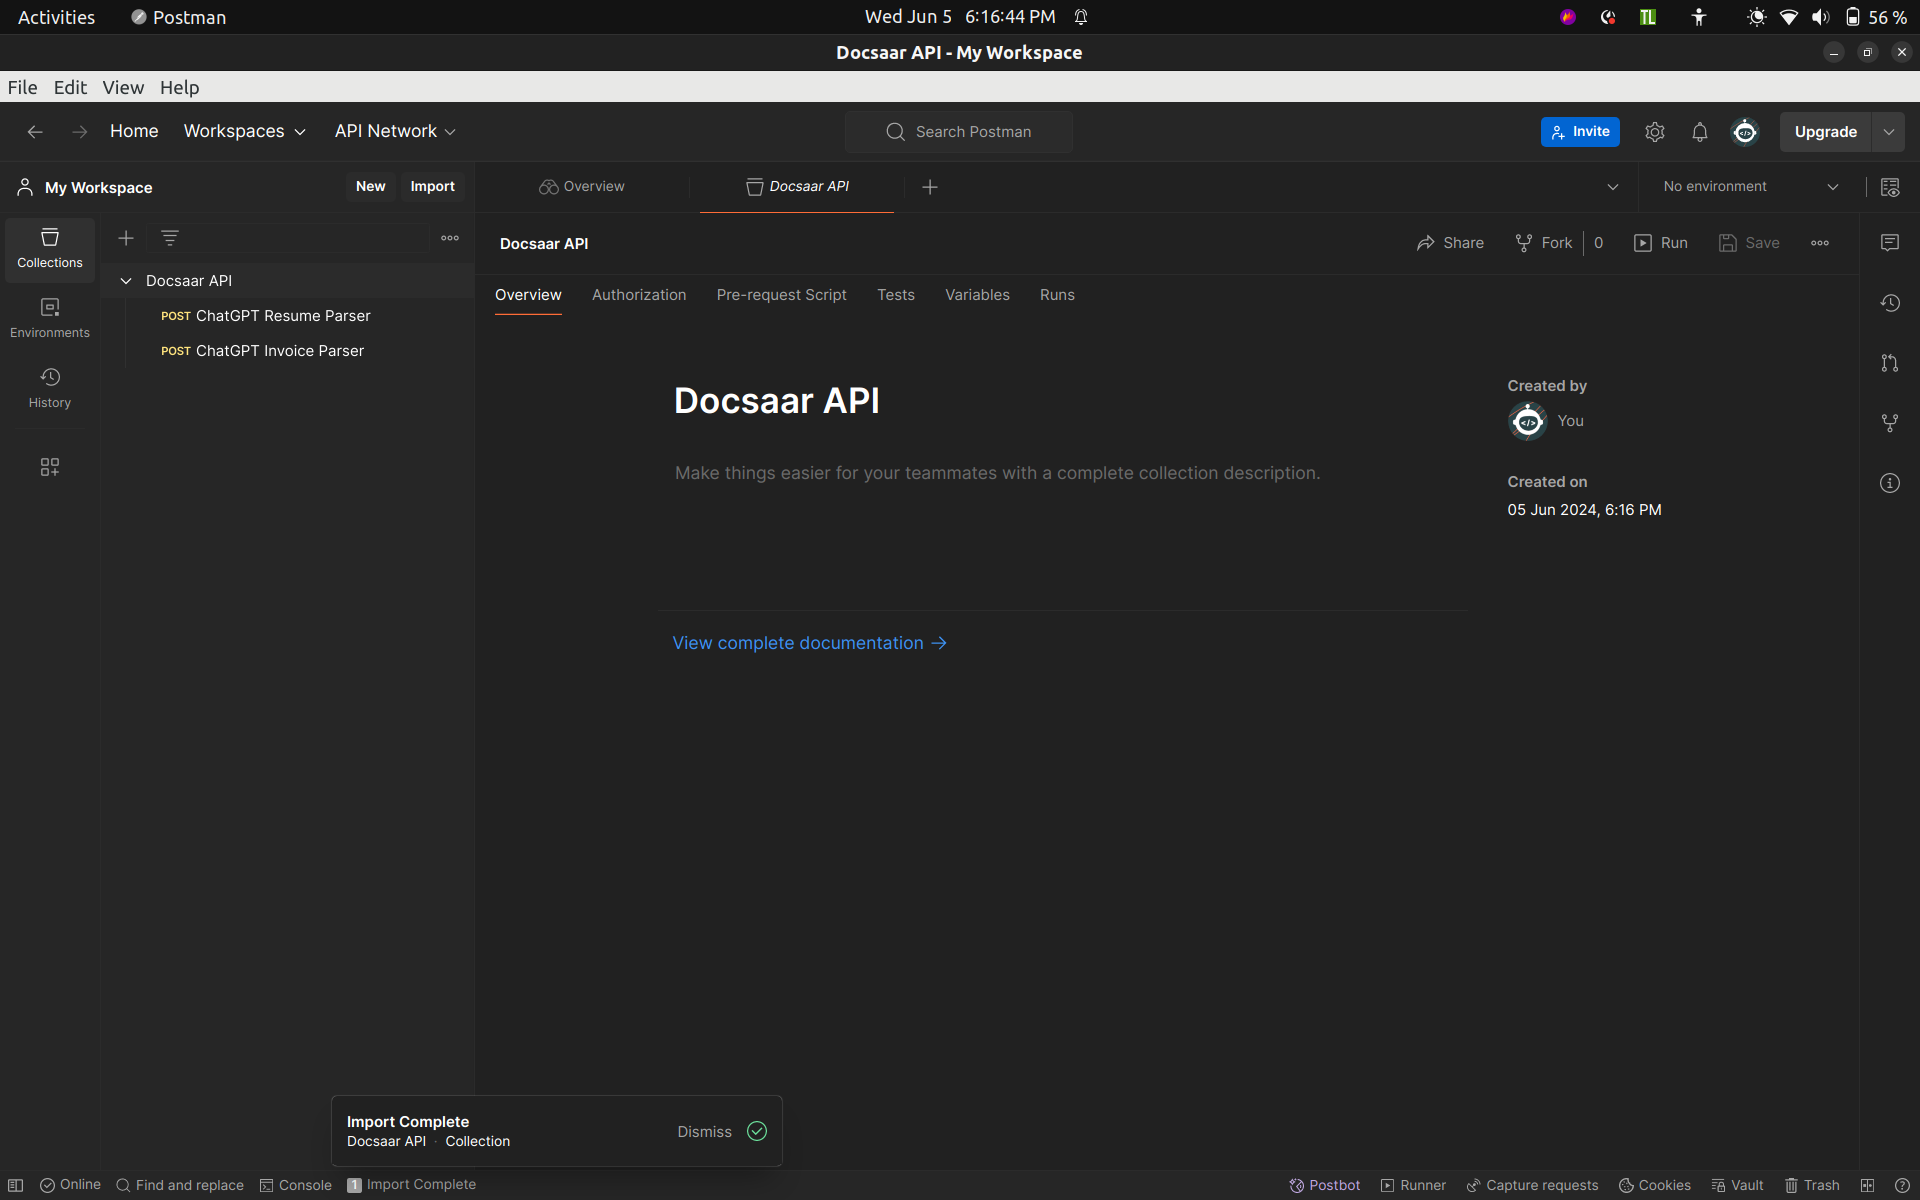
Task: Run the Docsaar API collection
Action: [1661, 243]
